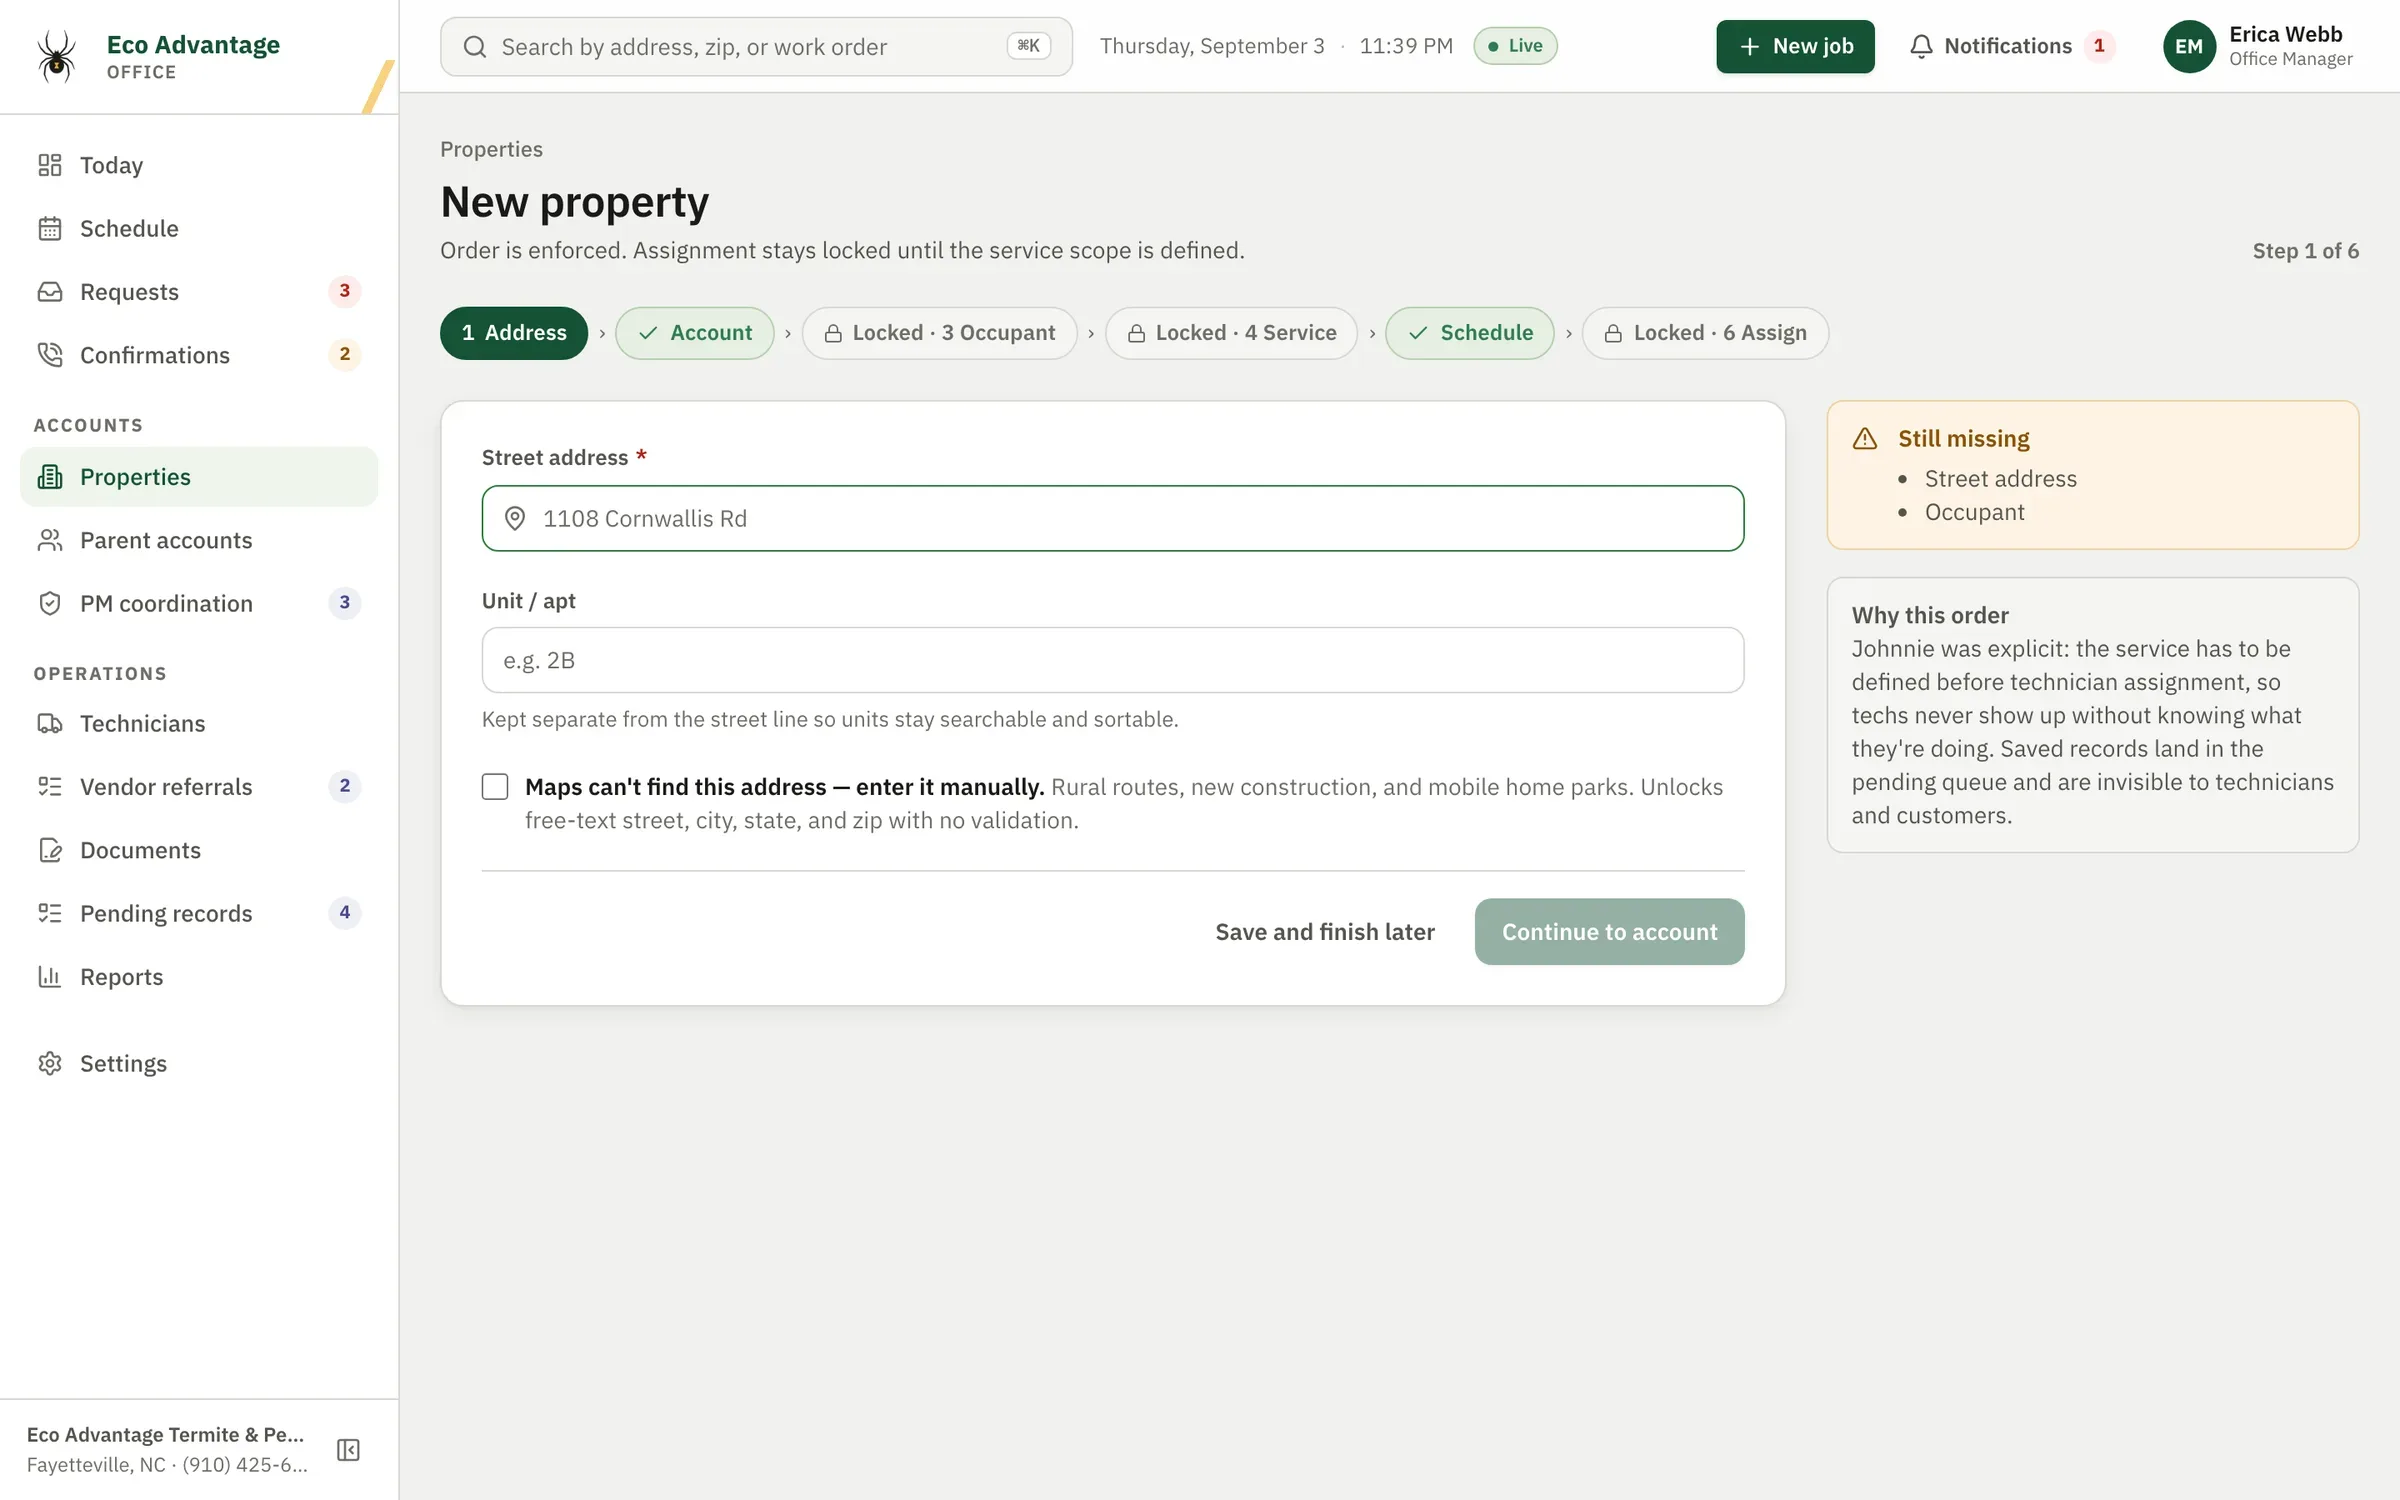Open Reports in the sidebar
Image resolution: width=2400 pixels, height=1500 pixels.
(199, 976)
